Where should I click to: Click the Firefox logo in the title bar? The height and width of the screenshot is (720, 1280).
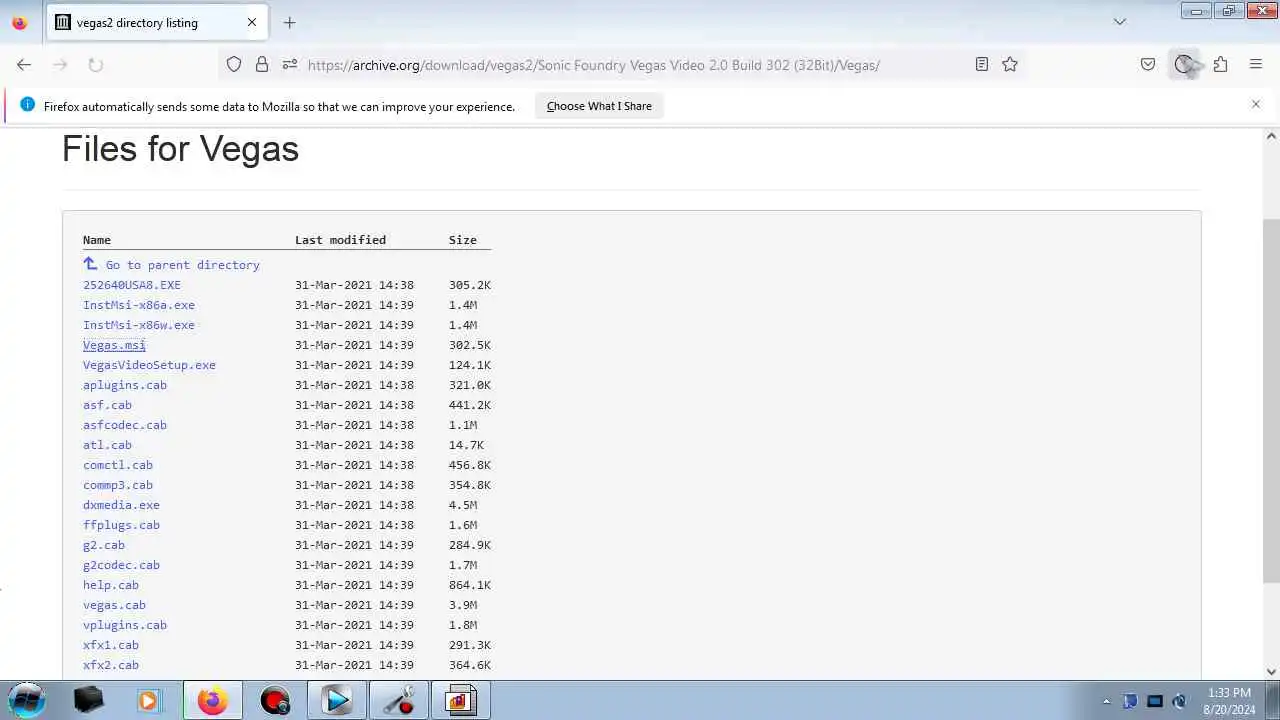tap(20, 22)
